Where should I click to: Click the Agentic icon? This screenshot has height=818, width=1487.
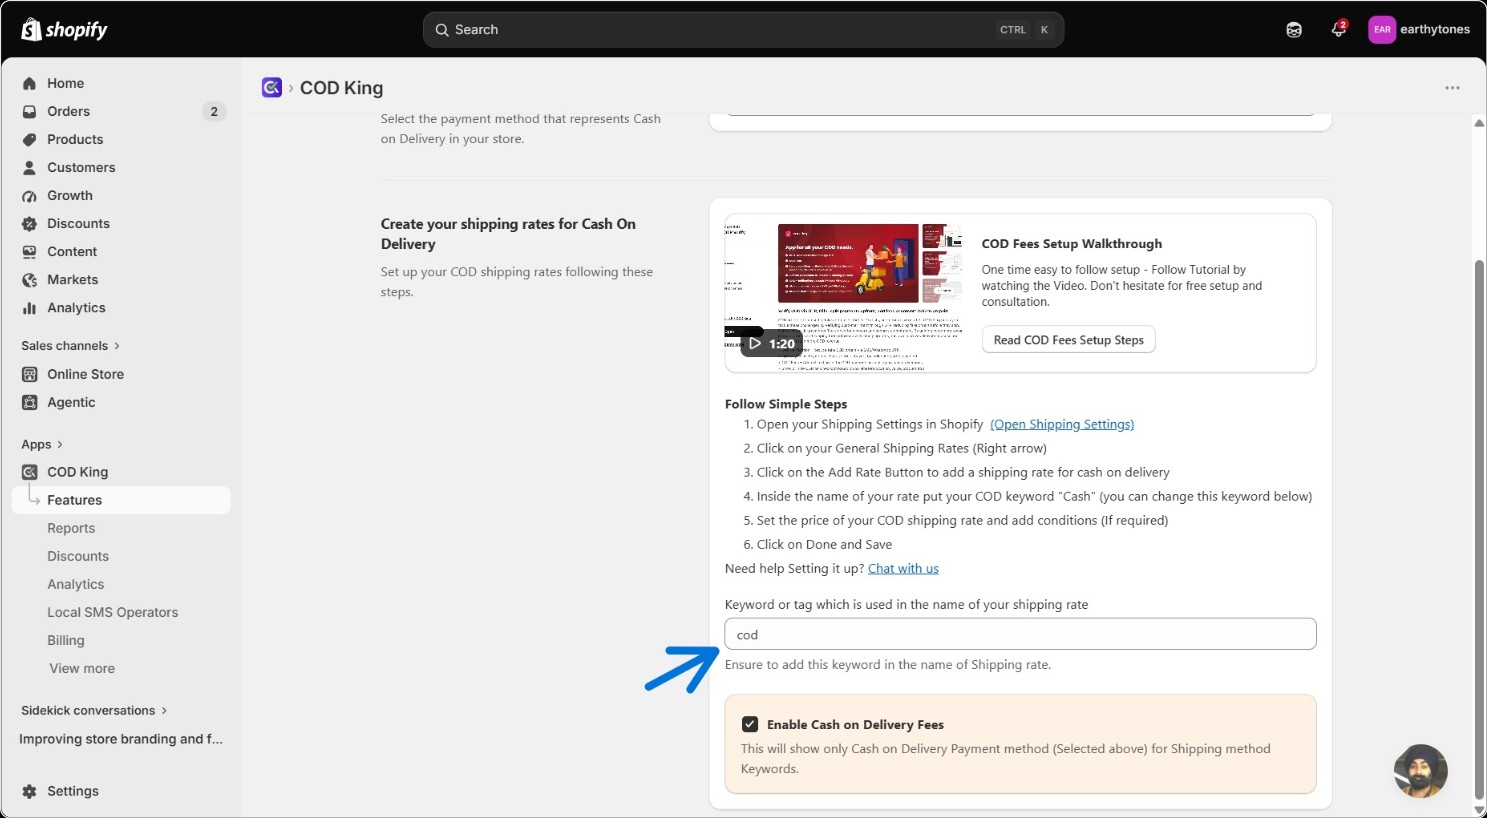pyautogui.click(x=29, y=402)
